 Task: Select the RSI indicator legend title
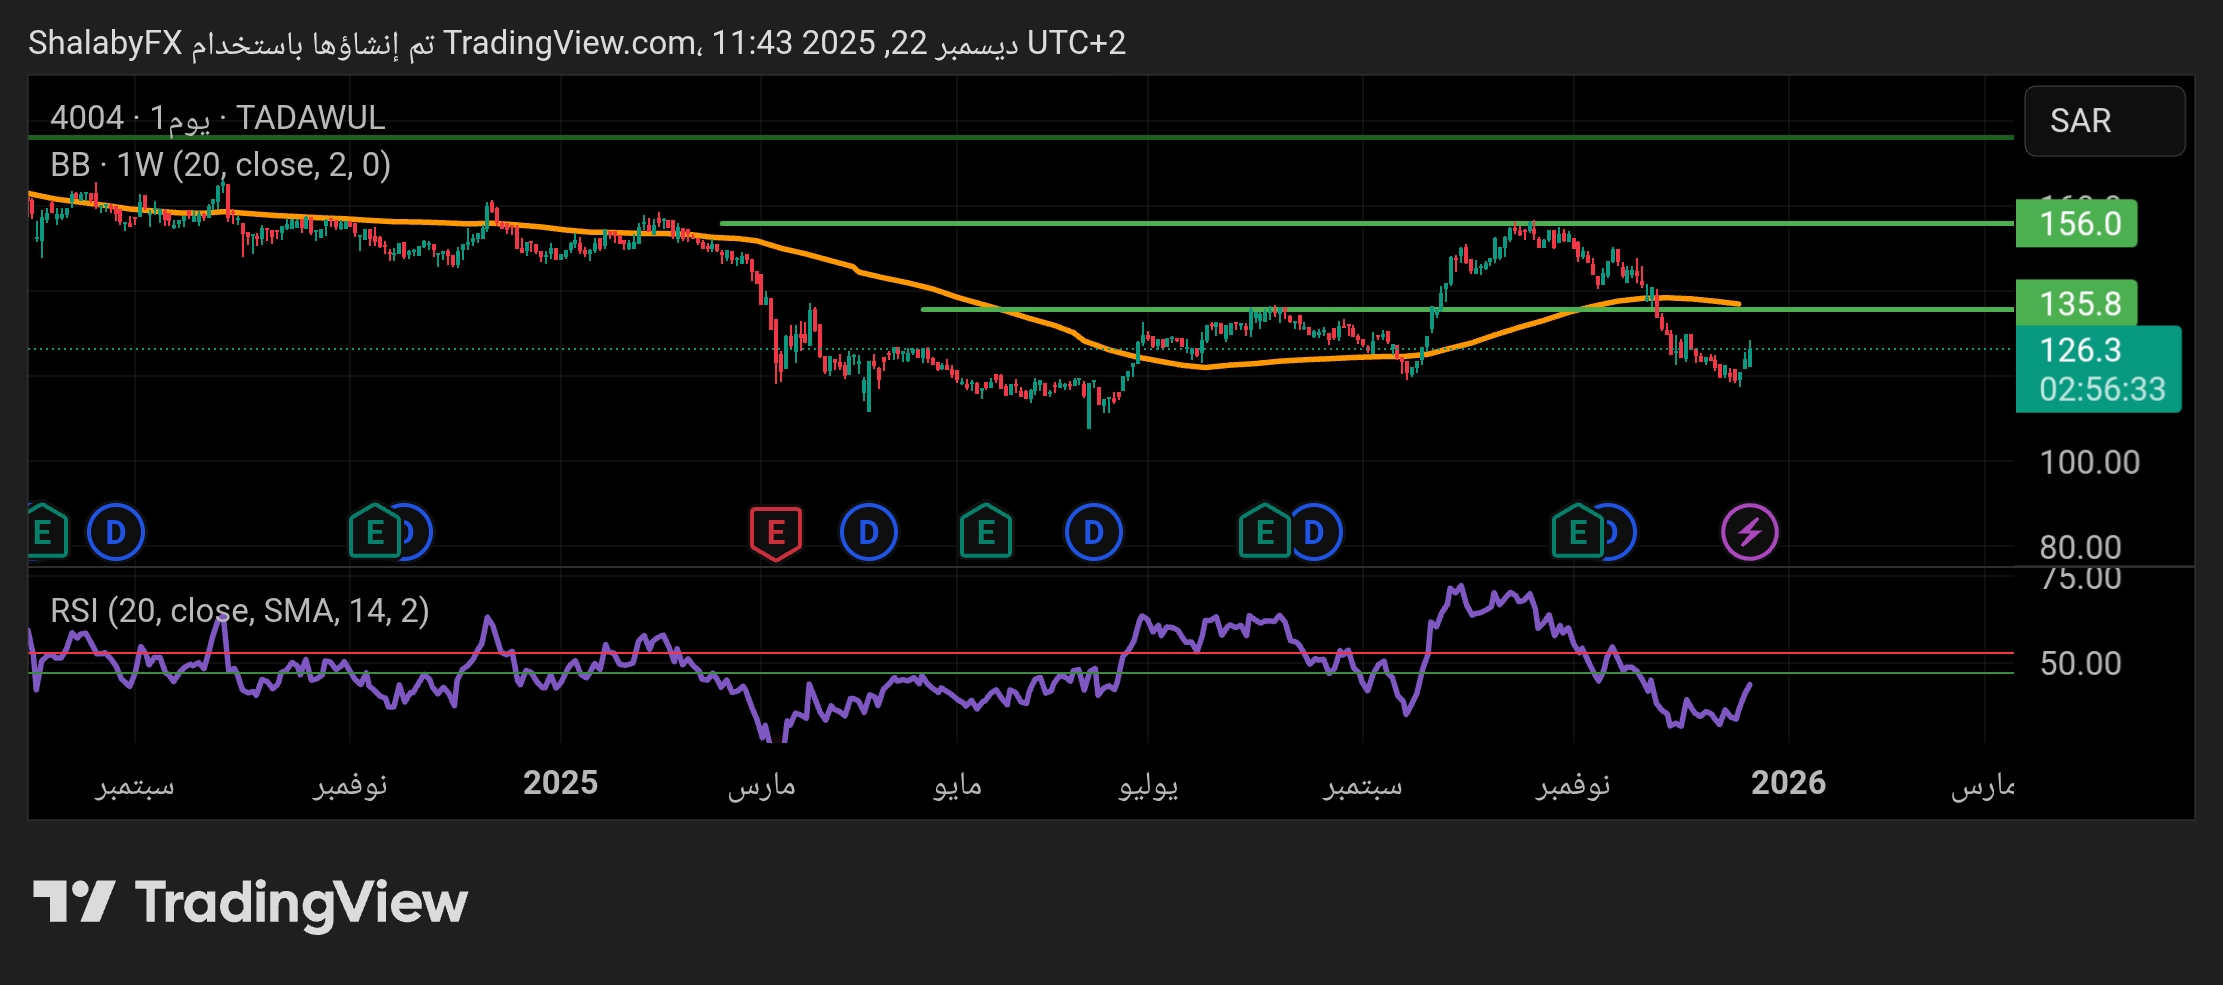239,610
